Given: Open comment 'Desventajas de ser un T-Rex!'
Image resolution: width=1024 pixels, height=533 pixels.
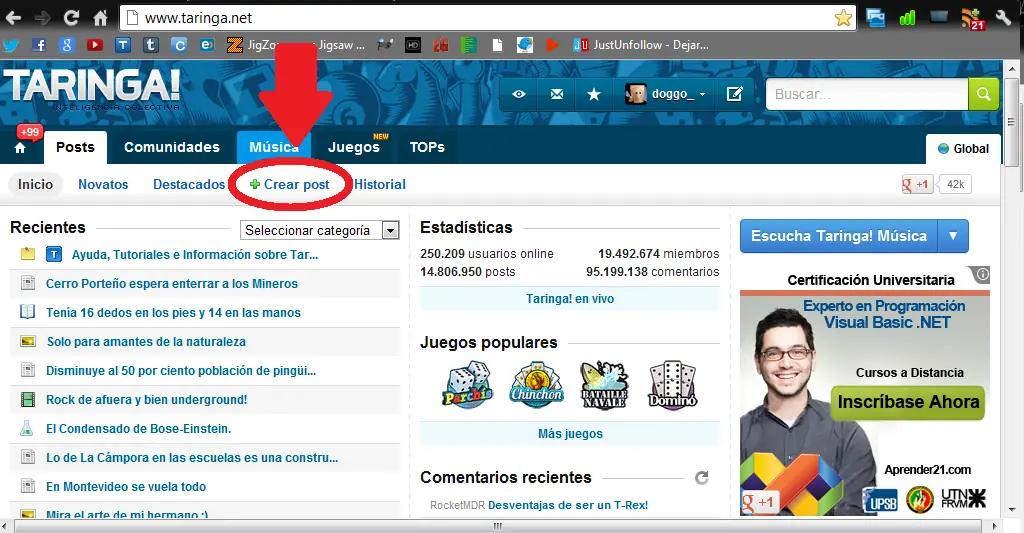Looking at the screenshot, I should coord(568,505).
